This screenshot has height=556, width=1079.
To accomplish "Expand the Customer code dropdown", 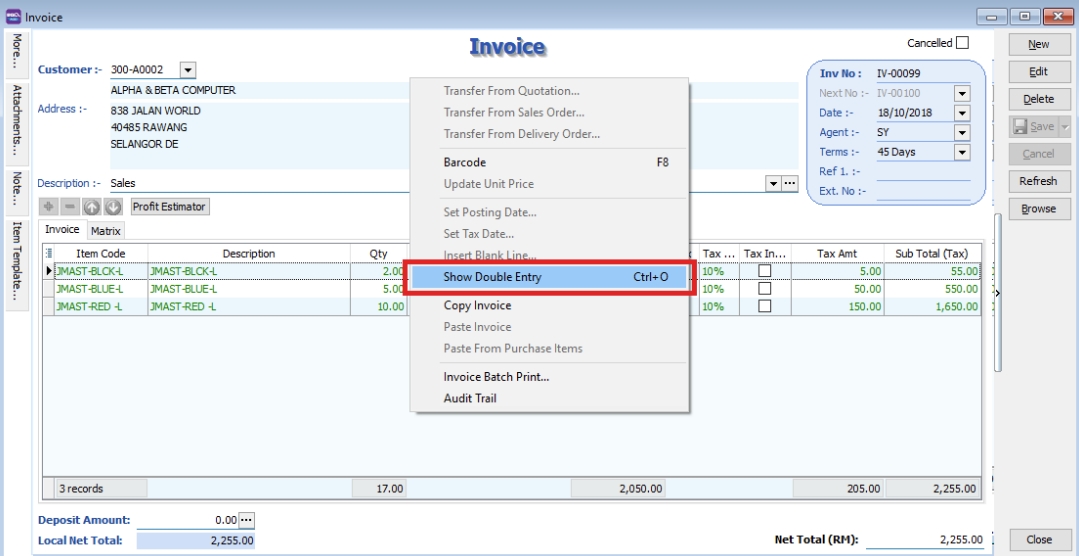I will pos(188,70).
